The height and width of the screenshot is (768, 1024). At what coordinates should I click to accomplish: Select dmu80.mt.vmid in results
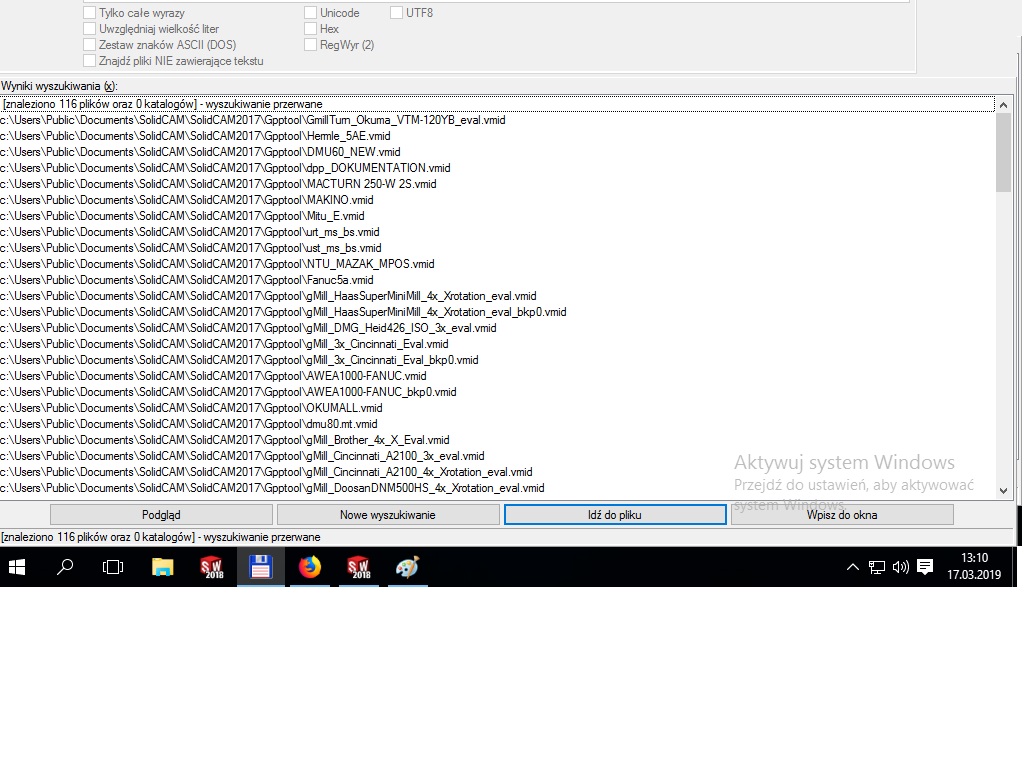[x=497, y=424]
